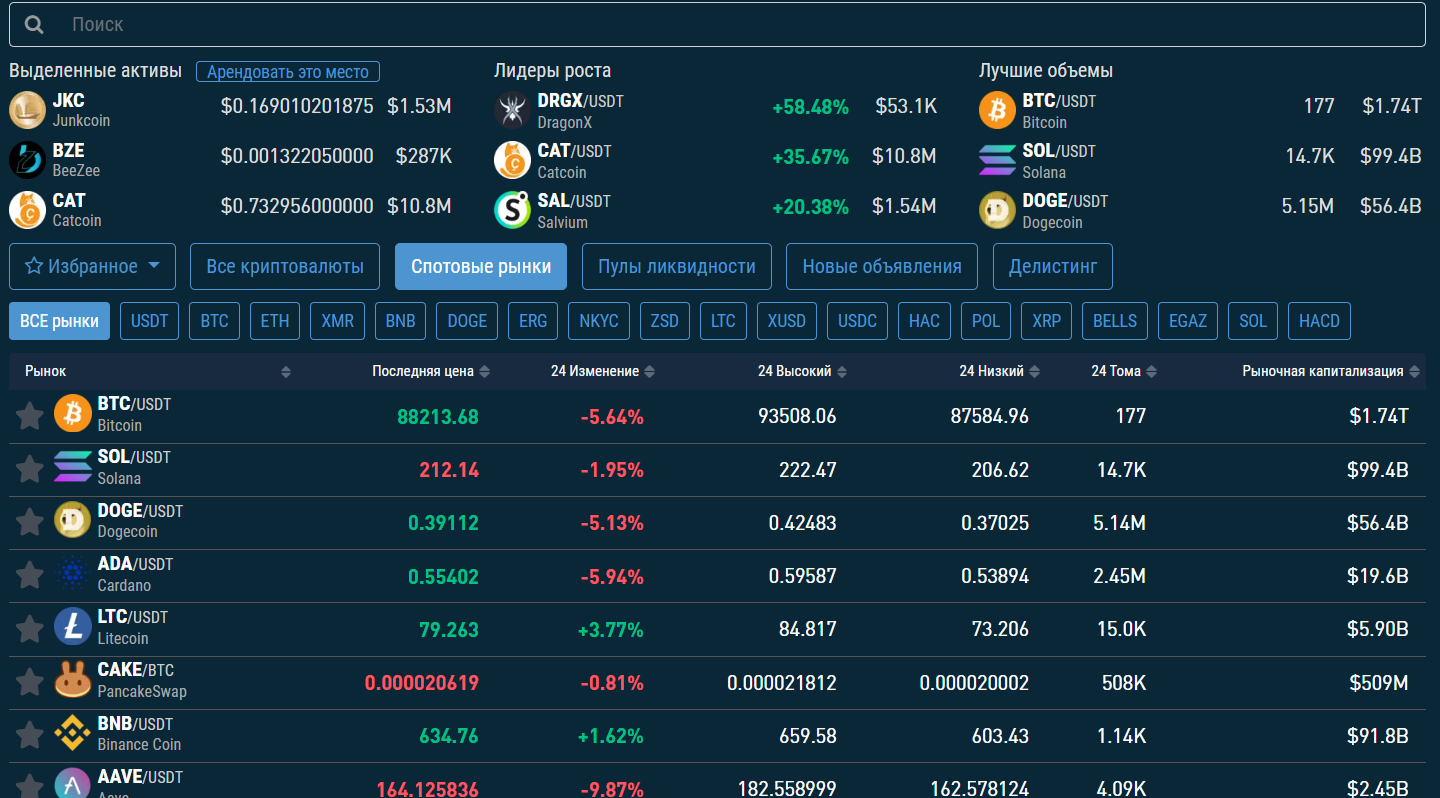Image resolution: width=1440 pixels, height=798 pixels.
Task: Star BTC/USDT as a favorite
Action: pyautogui.click(x=29, y=415)
